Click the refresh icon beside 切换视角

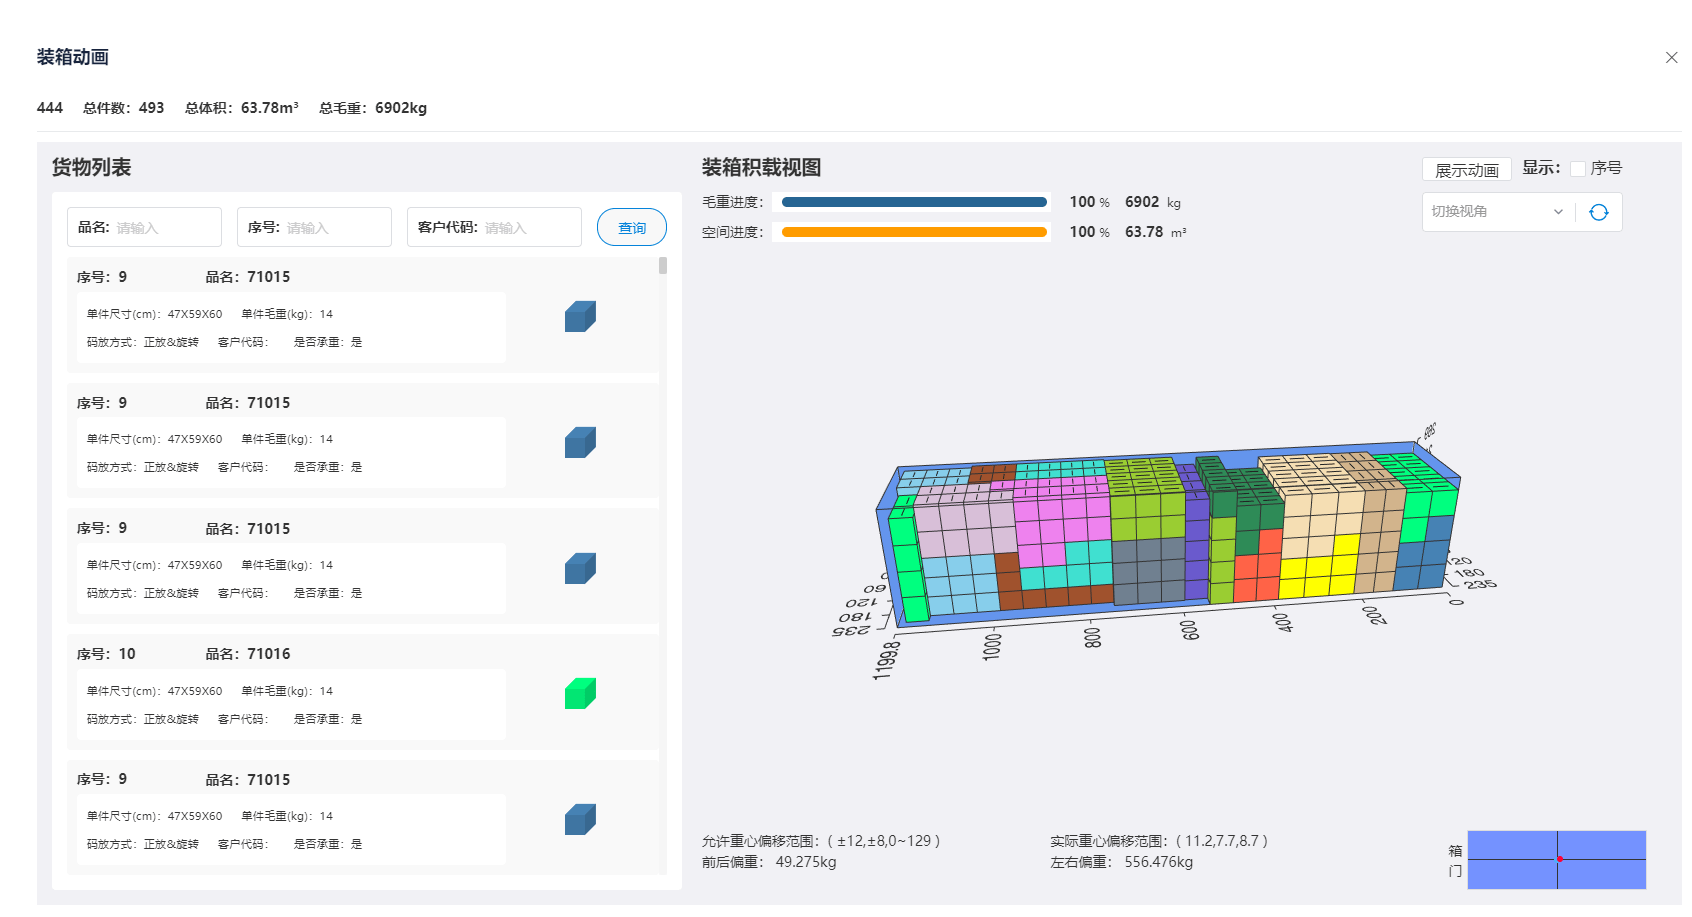point(1598,212)
